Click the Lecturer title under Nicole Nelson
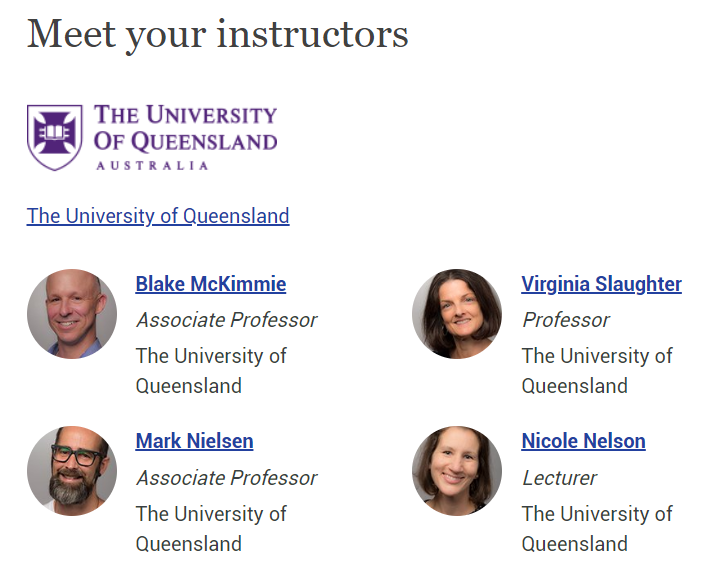The height and width of the screenshot is (566, 725). [559, 478]
